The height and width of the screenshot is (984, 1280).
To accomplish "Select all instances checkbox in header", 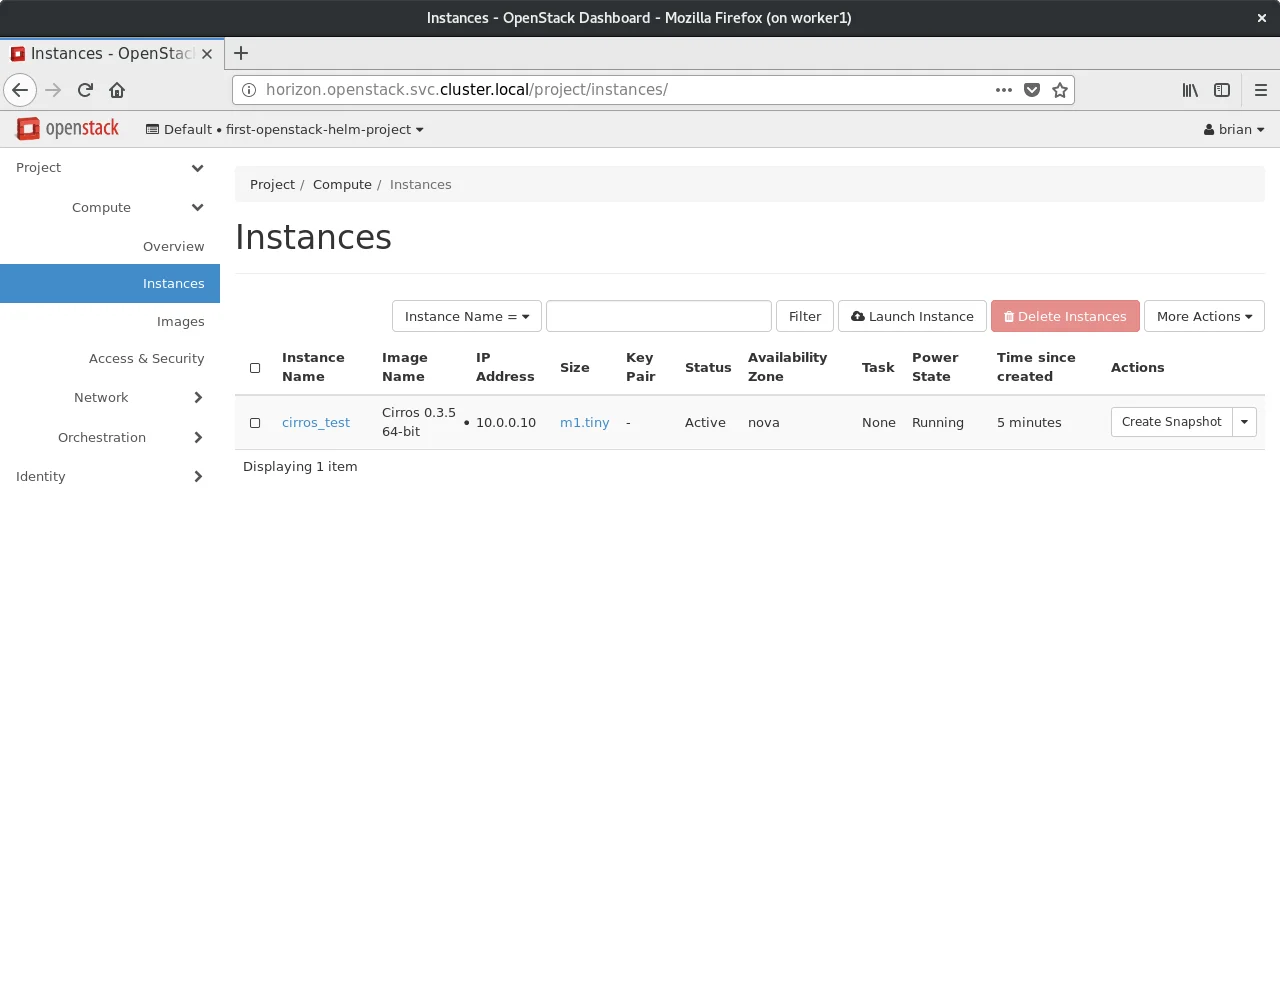I will coord(255,368).
